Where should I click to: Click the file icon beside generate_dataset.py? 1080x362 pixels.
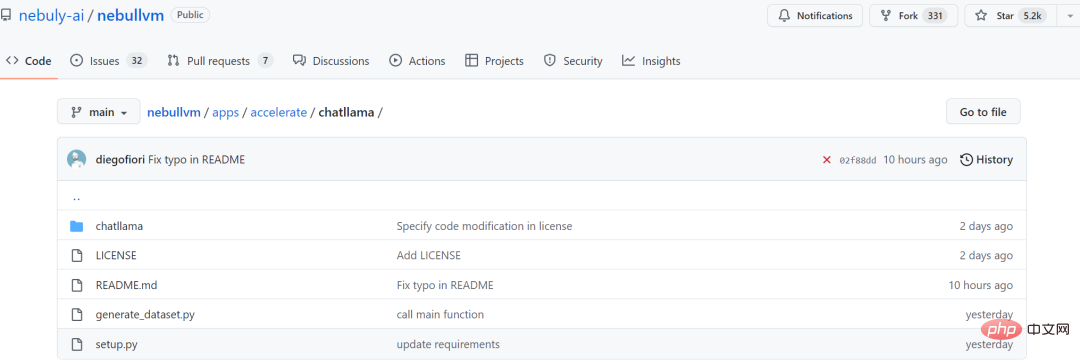tap(76, 315)
